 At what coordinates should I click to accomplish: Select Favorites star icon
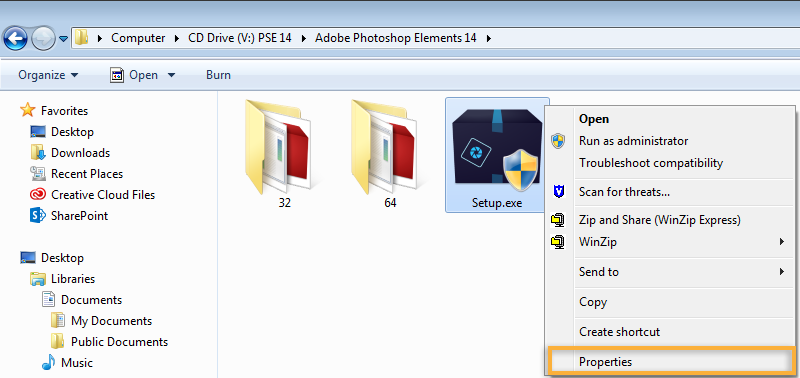coord(28,110)
